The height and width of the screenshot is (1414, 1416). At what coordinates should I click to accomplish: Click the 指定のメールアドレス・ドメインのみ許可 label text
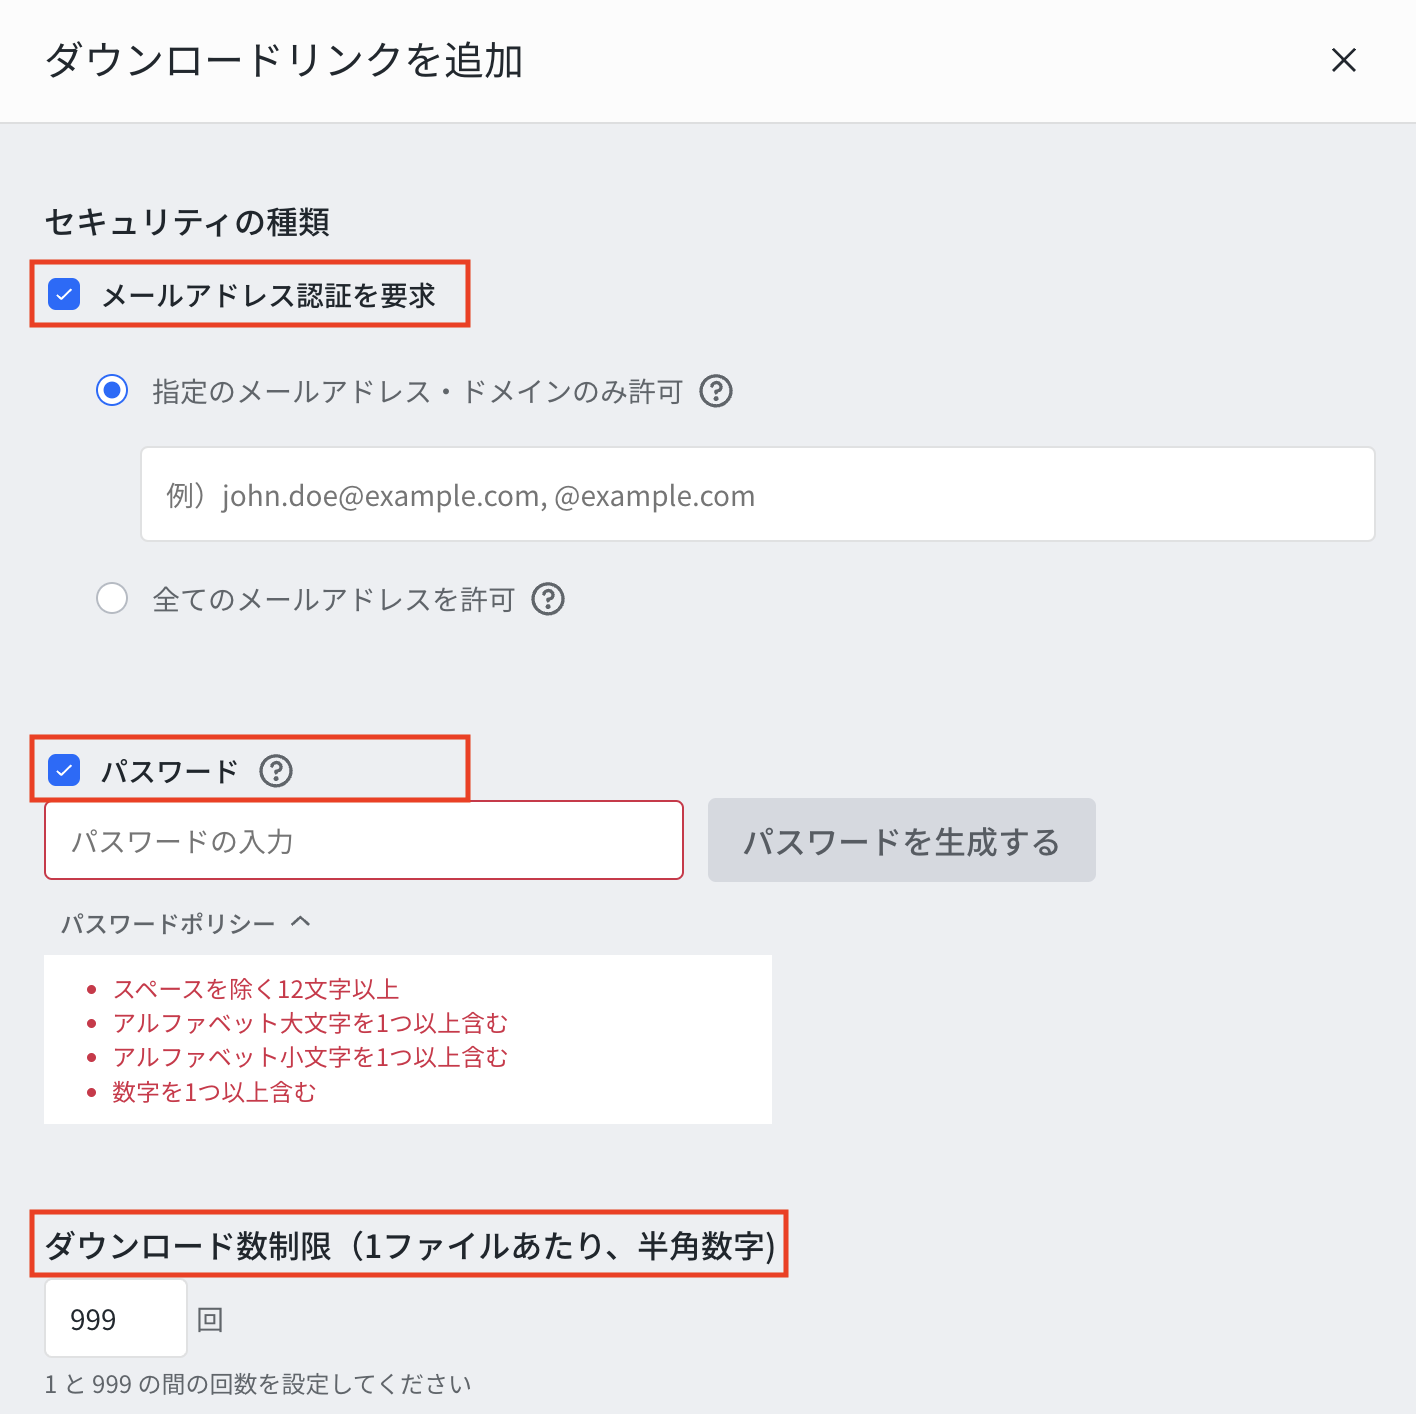click(x=418, y=391)
